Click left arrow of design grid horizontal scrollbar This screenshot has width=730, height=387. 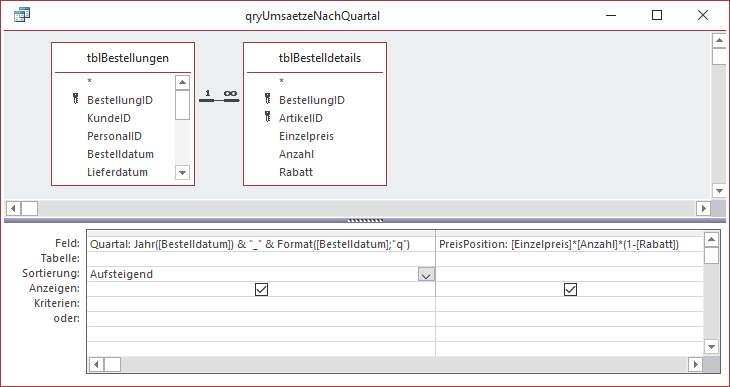[96, 364]
